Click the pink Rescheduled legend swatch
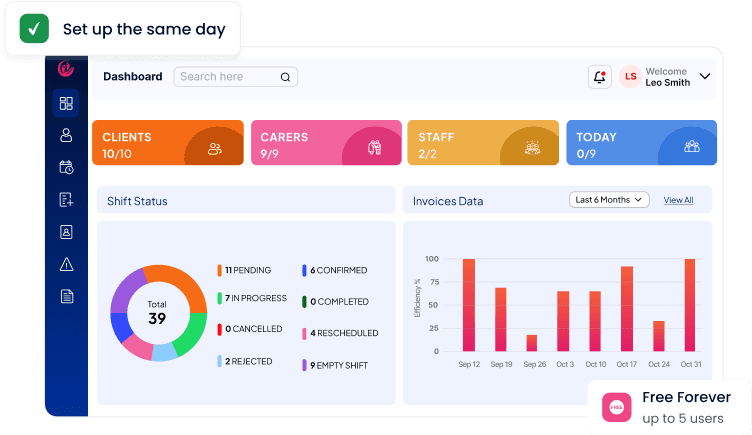This screenshot has width=752, height=435. click(x=304, y=334)
